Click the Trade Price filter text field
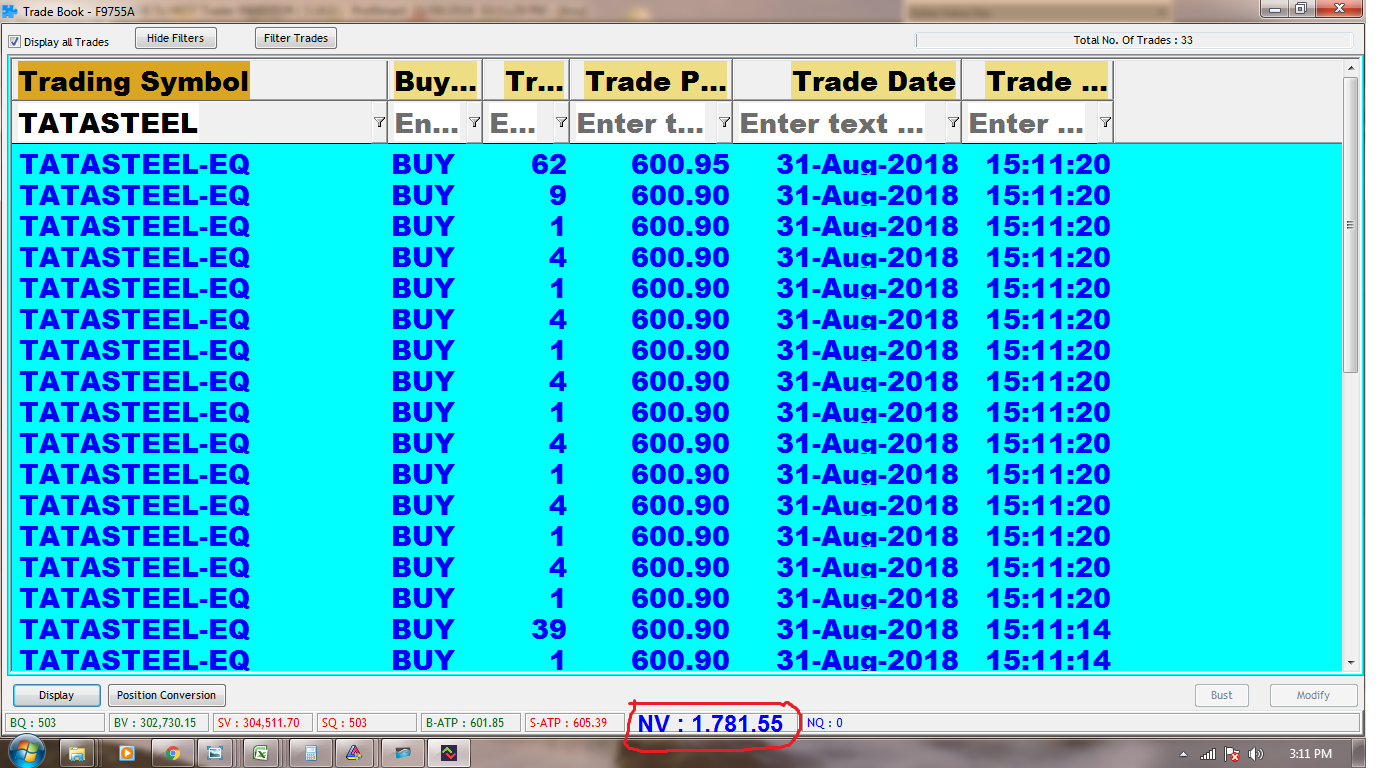The width and height of the screenshot is (1380, 768). (646, 123)
